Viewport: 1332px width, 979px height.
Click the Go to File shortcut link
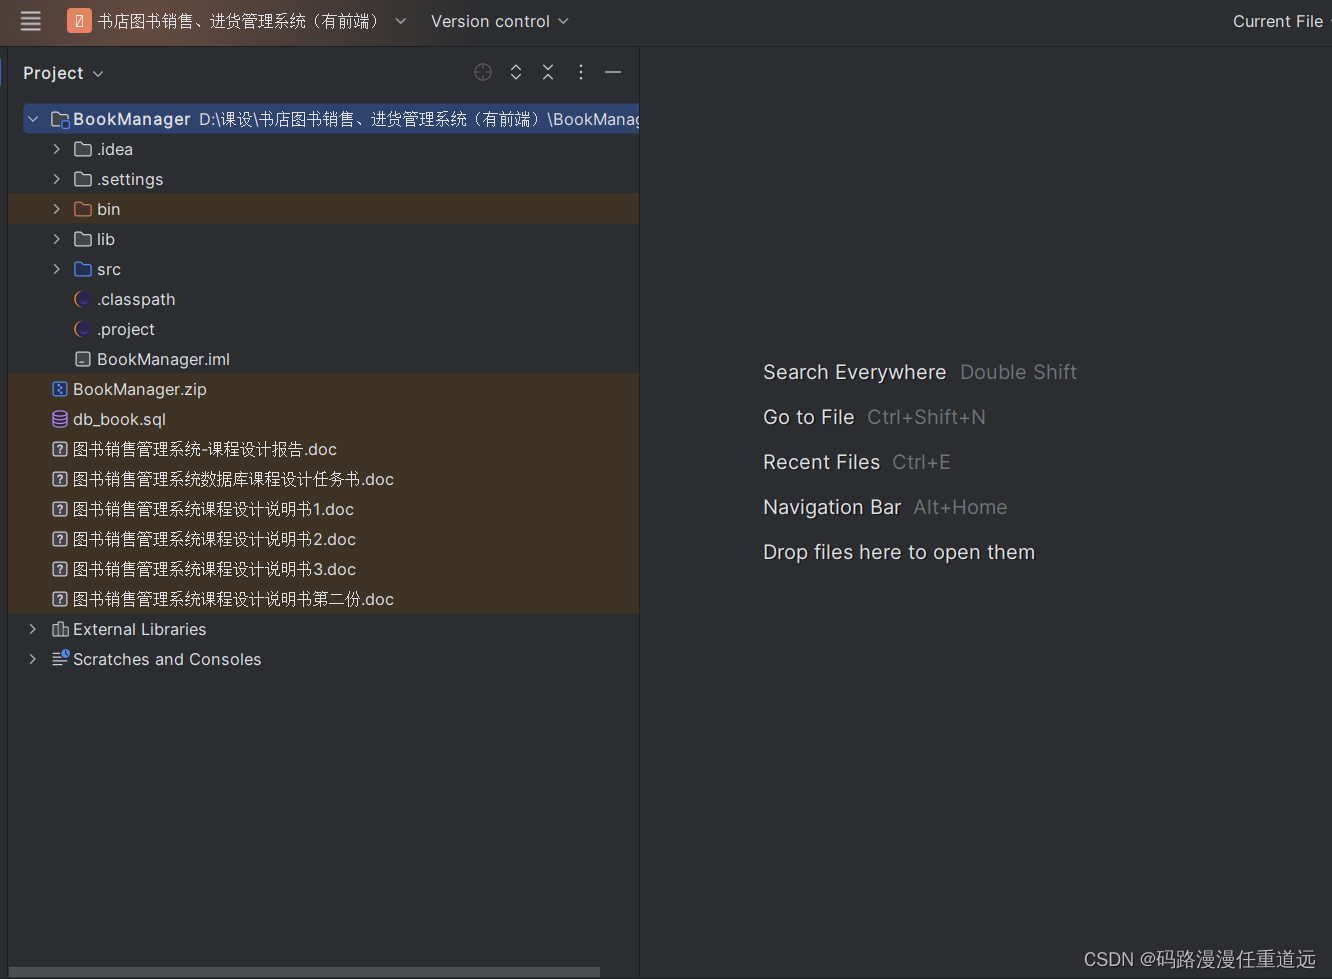(809, 417)
